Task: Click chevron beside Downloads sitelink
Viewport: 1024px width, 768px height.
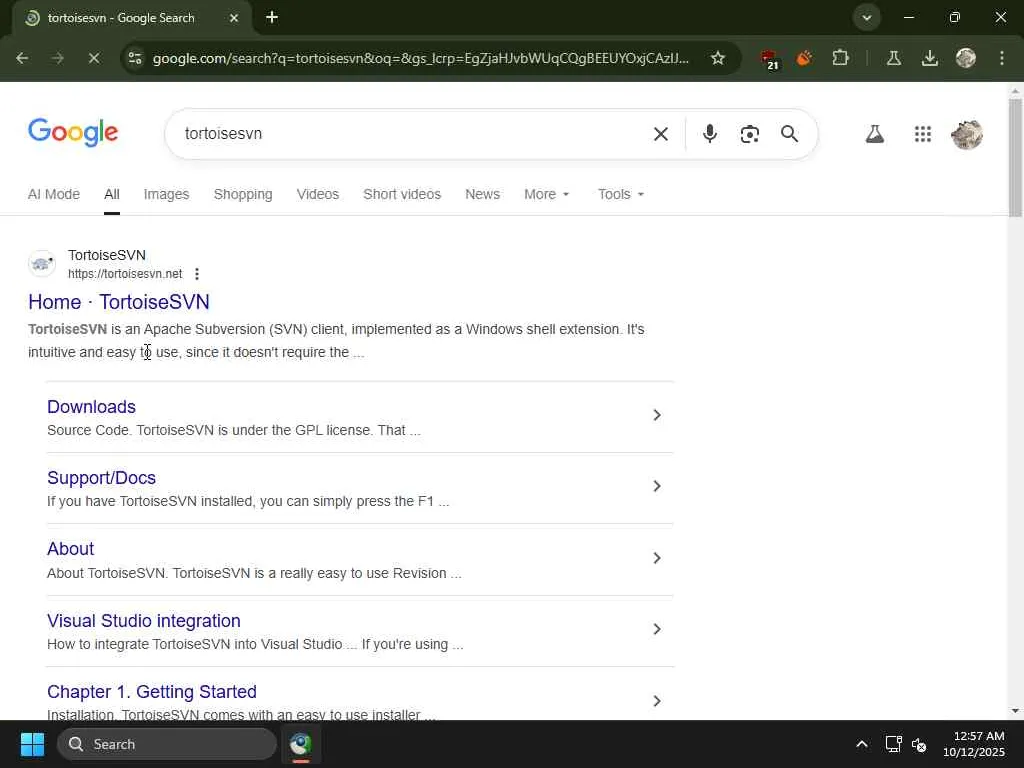Action: [x=657, y=415]
